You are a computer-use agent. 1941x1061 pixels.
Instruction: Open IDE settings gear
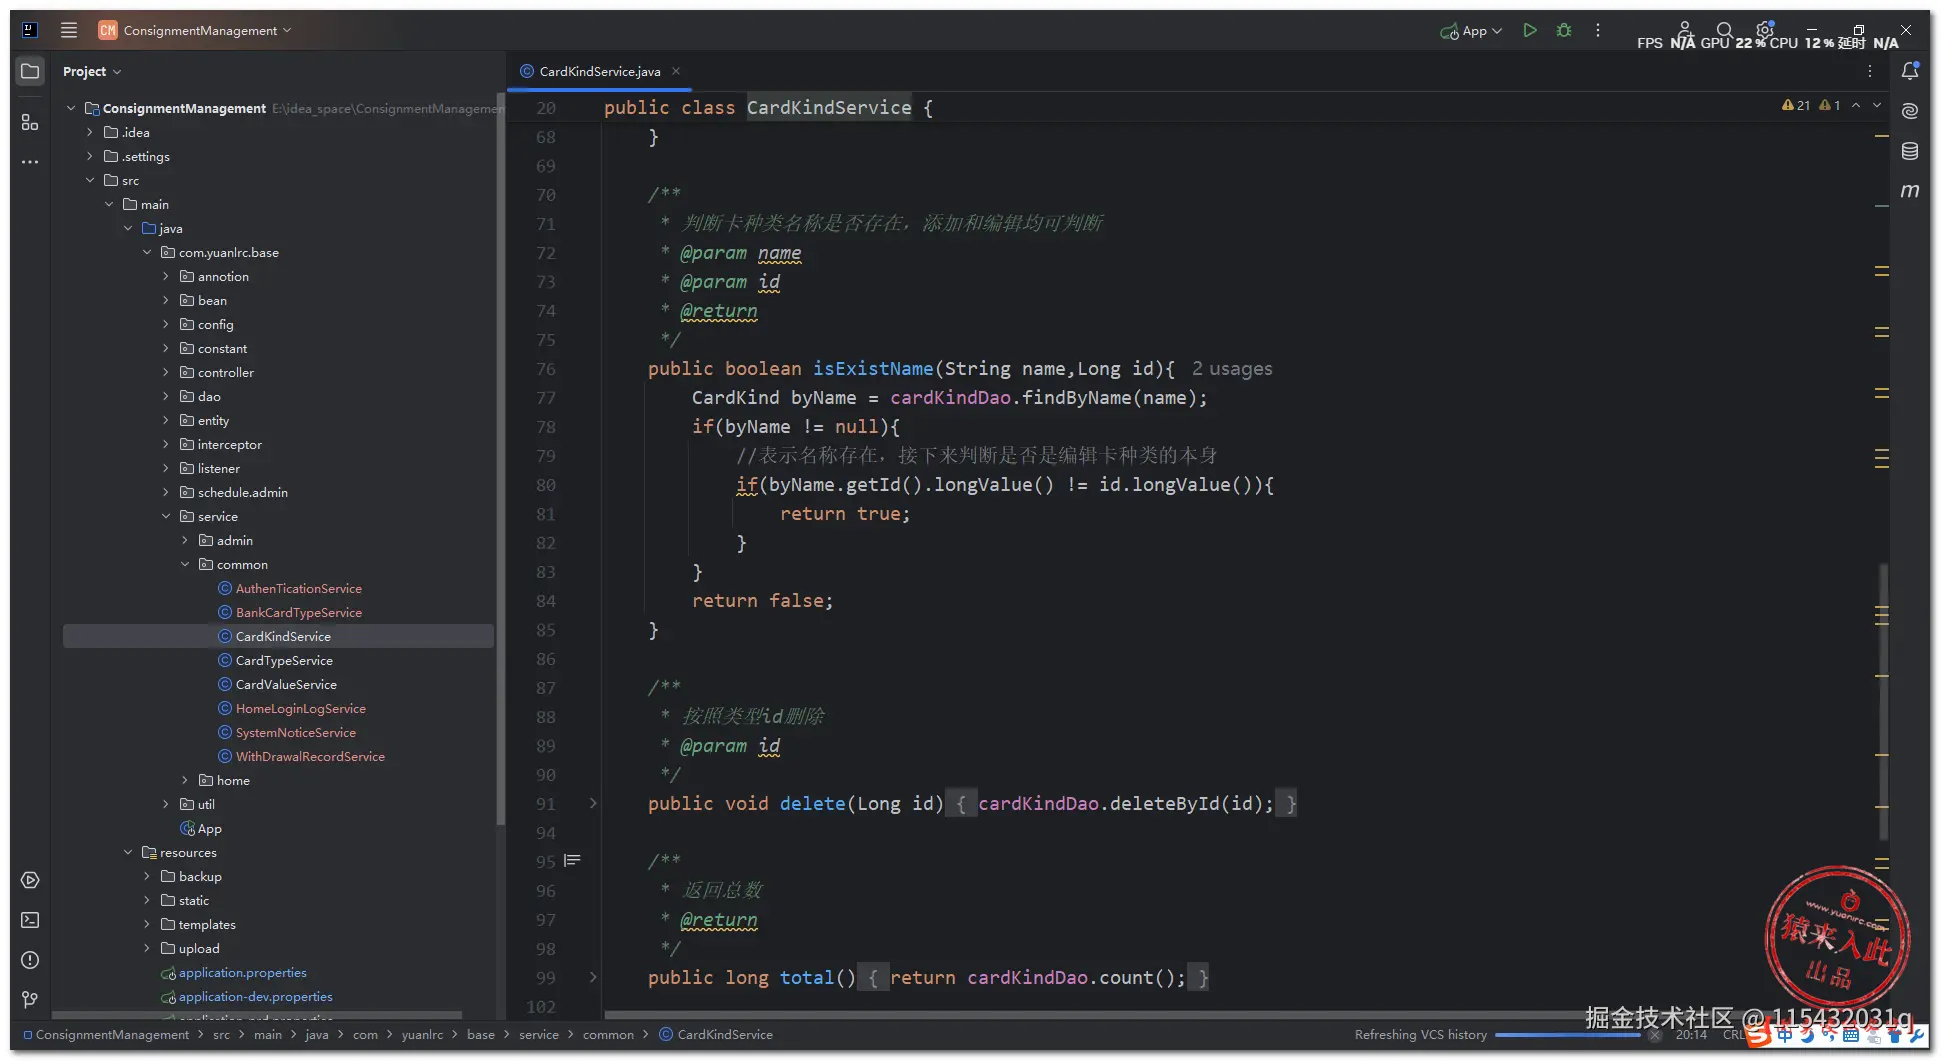pos(1765,30)
